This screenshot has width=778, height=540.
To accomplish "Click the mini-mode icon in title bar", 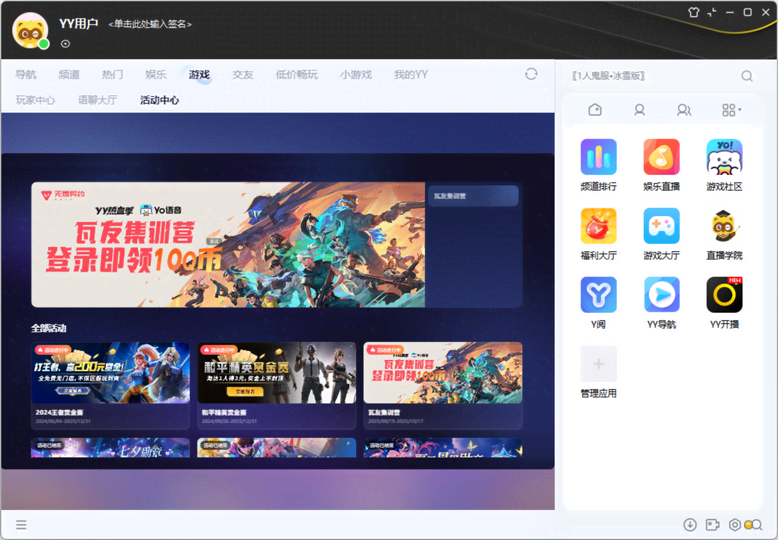I will pos(712,12).
